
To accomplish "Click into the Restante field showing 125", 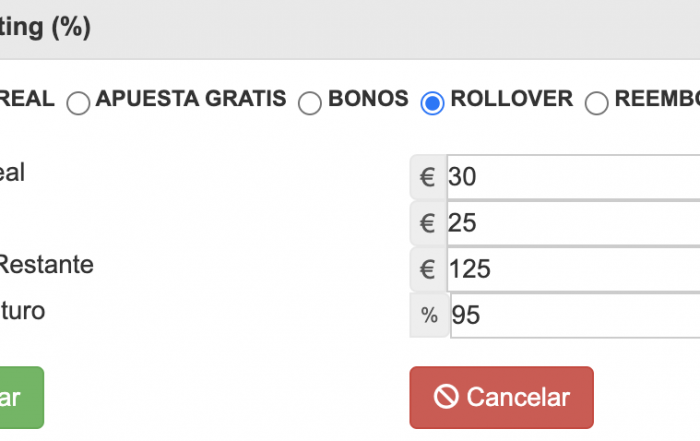I will point(573,270).
